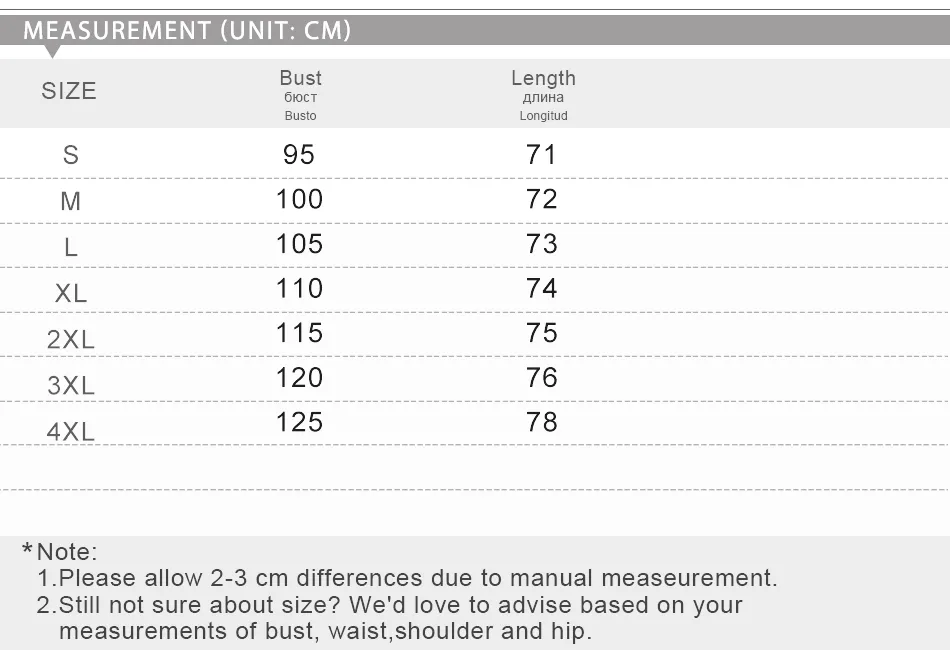Select the SIZE column header
The image size is (950, 650).
[69, 91]
